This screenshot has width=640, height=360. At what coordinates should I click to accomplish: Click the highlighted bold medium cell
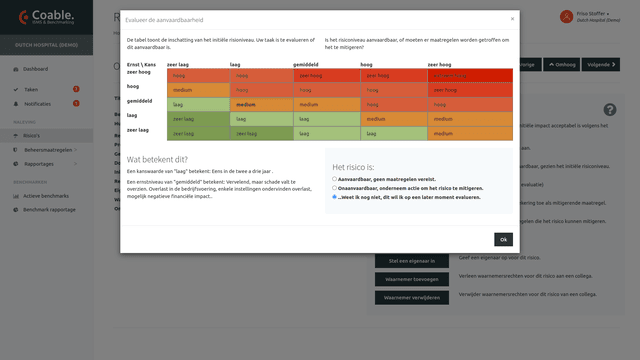pyautogui.click(x=262, y=104)
